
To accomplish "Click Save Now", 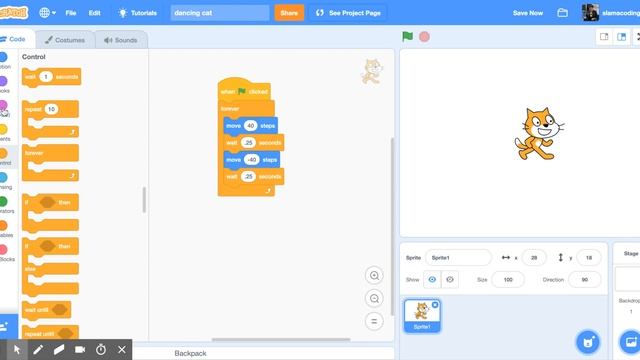I will 528,13.
